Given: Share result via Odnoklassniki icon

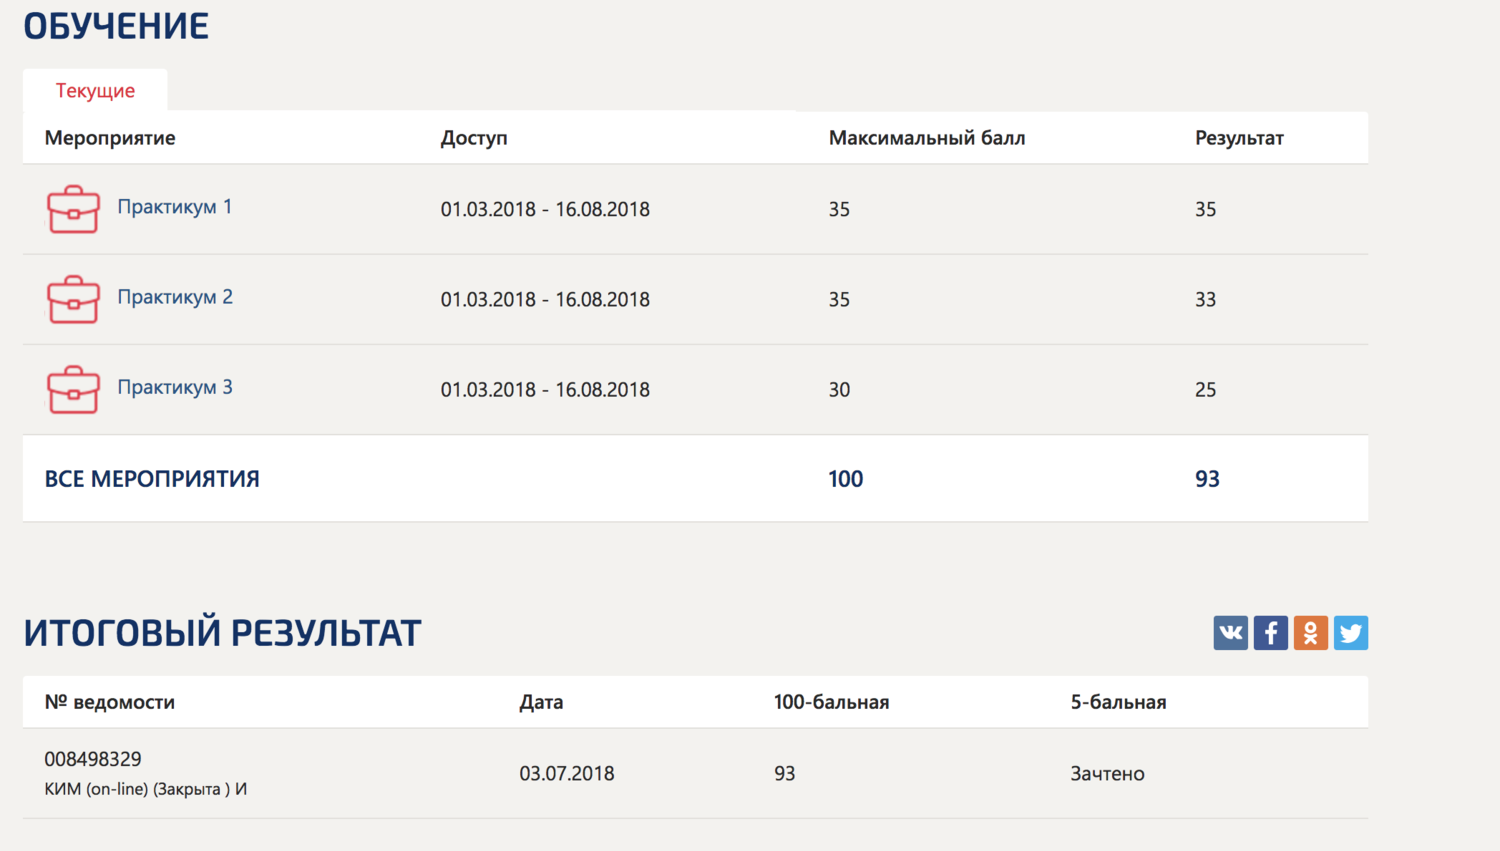Looking at the screenshot, I should coord(1310,633).
